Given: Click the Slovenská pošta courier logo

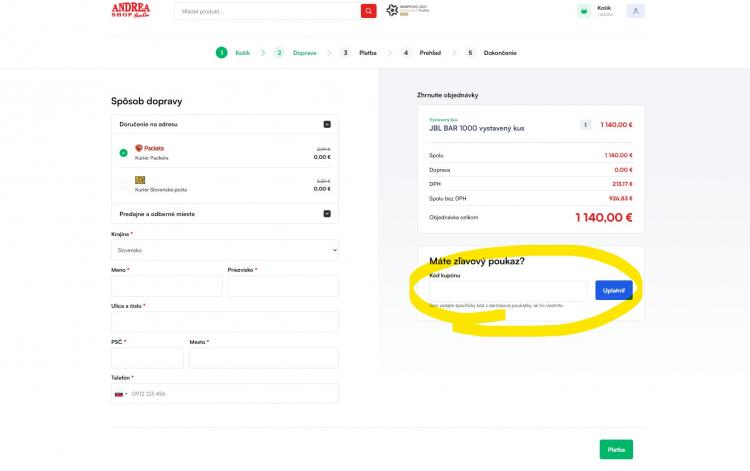Looking at the screenshot, I should 140,180.
